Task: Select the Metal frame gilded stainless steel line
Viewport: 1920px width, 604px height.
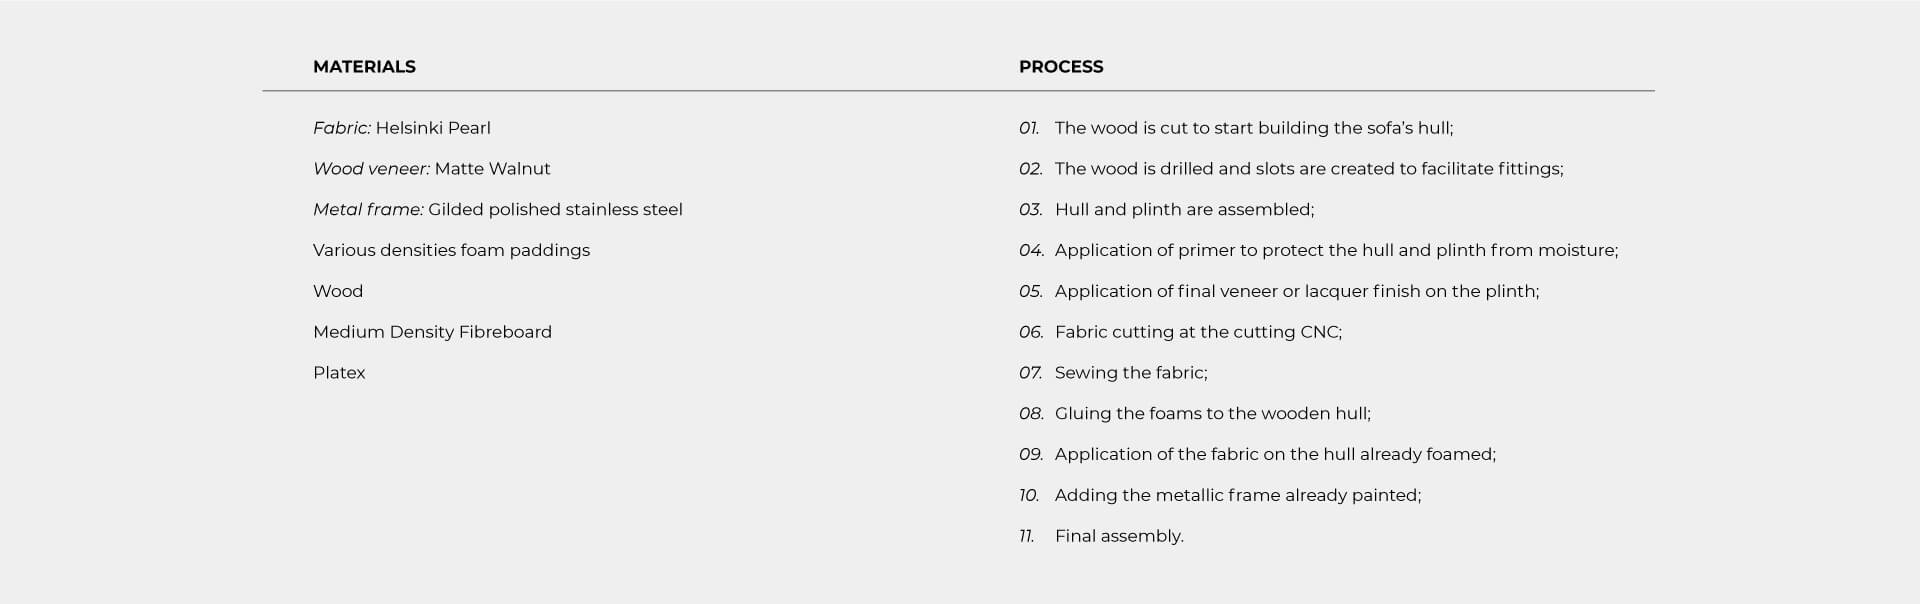Action: pyautogui.click(x=497, y=210)
